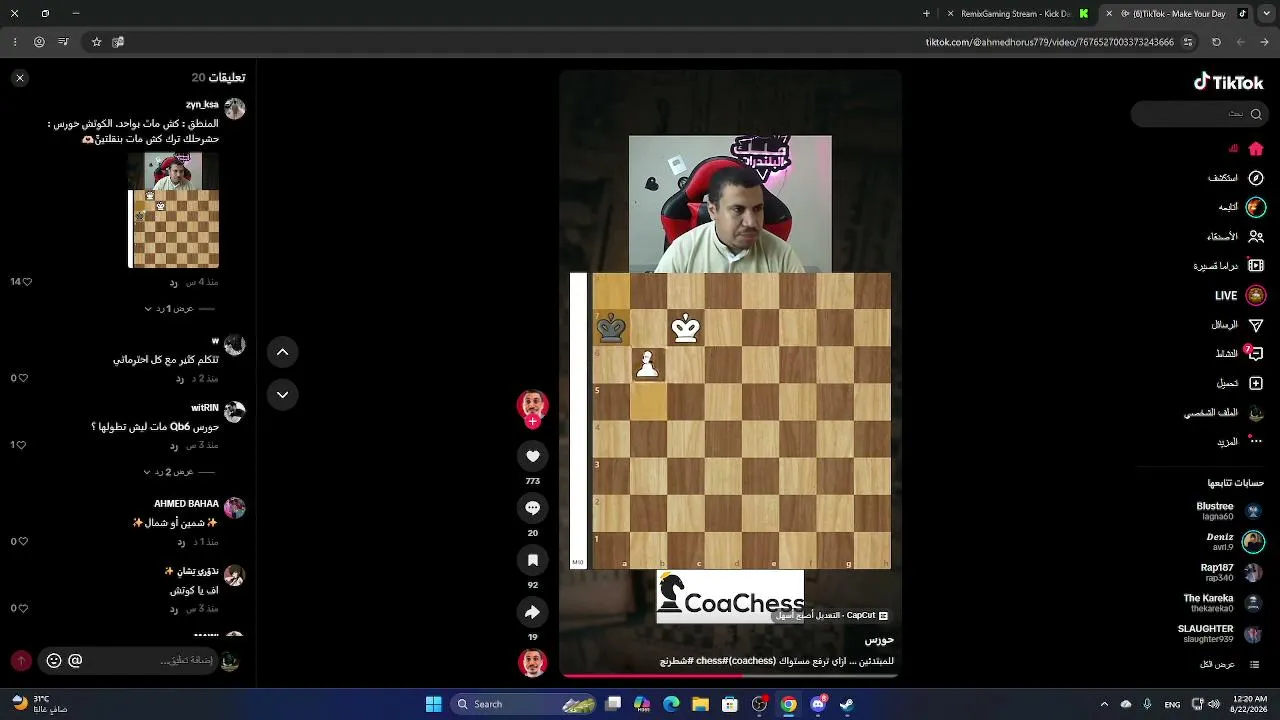Open the video comments bubble icon
The image size is (1280, 720).
coord(533,508)
